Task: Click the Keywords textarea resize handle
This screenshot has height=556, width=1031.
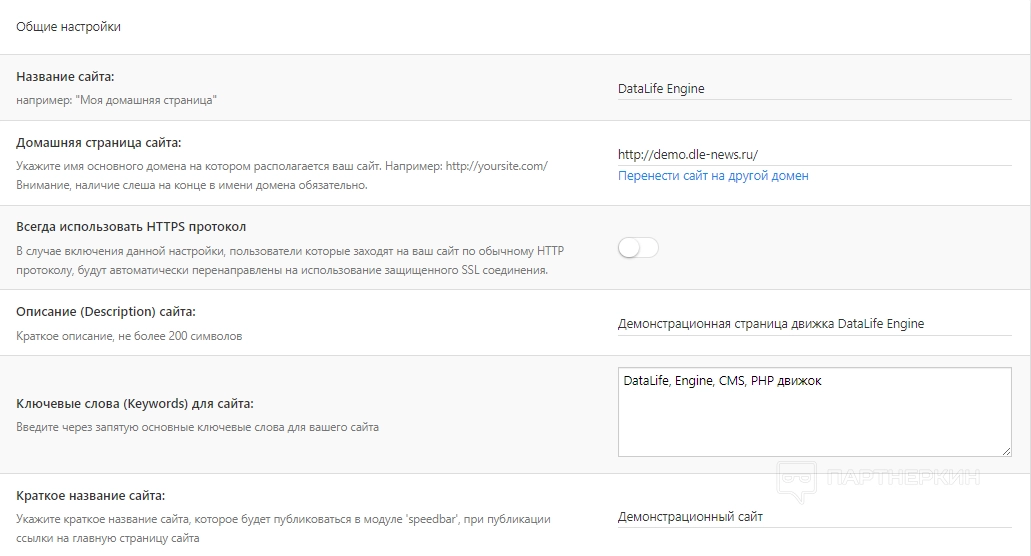Action: pyautogui.click(x=1006, y=451)
